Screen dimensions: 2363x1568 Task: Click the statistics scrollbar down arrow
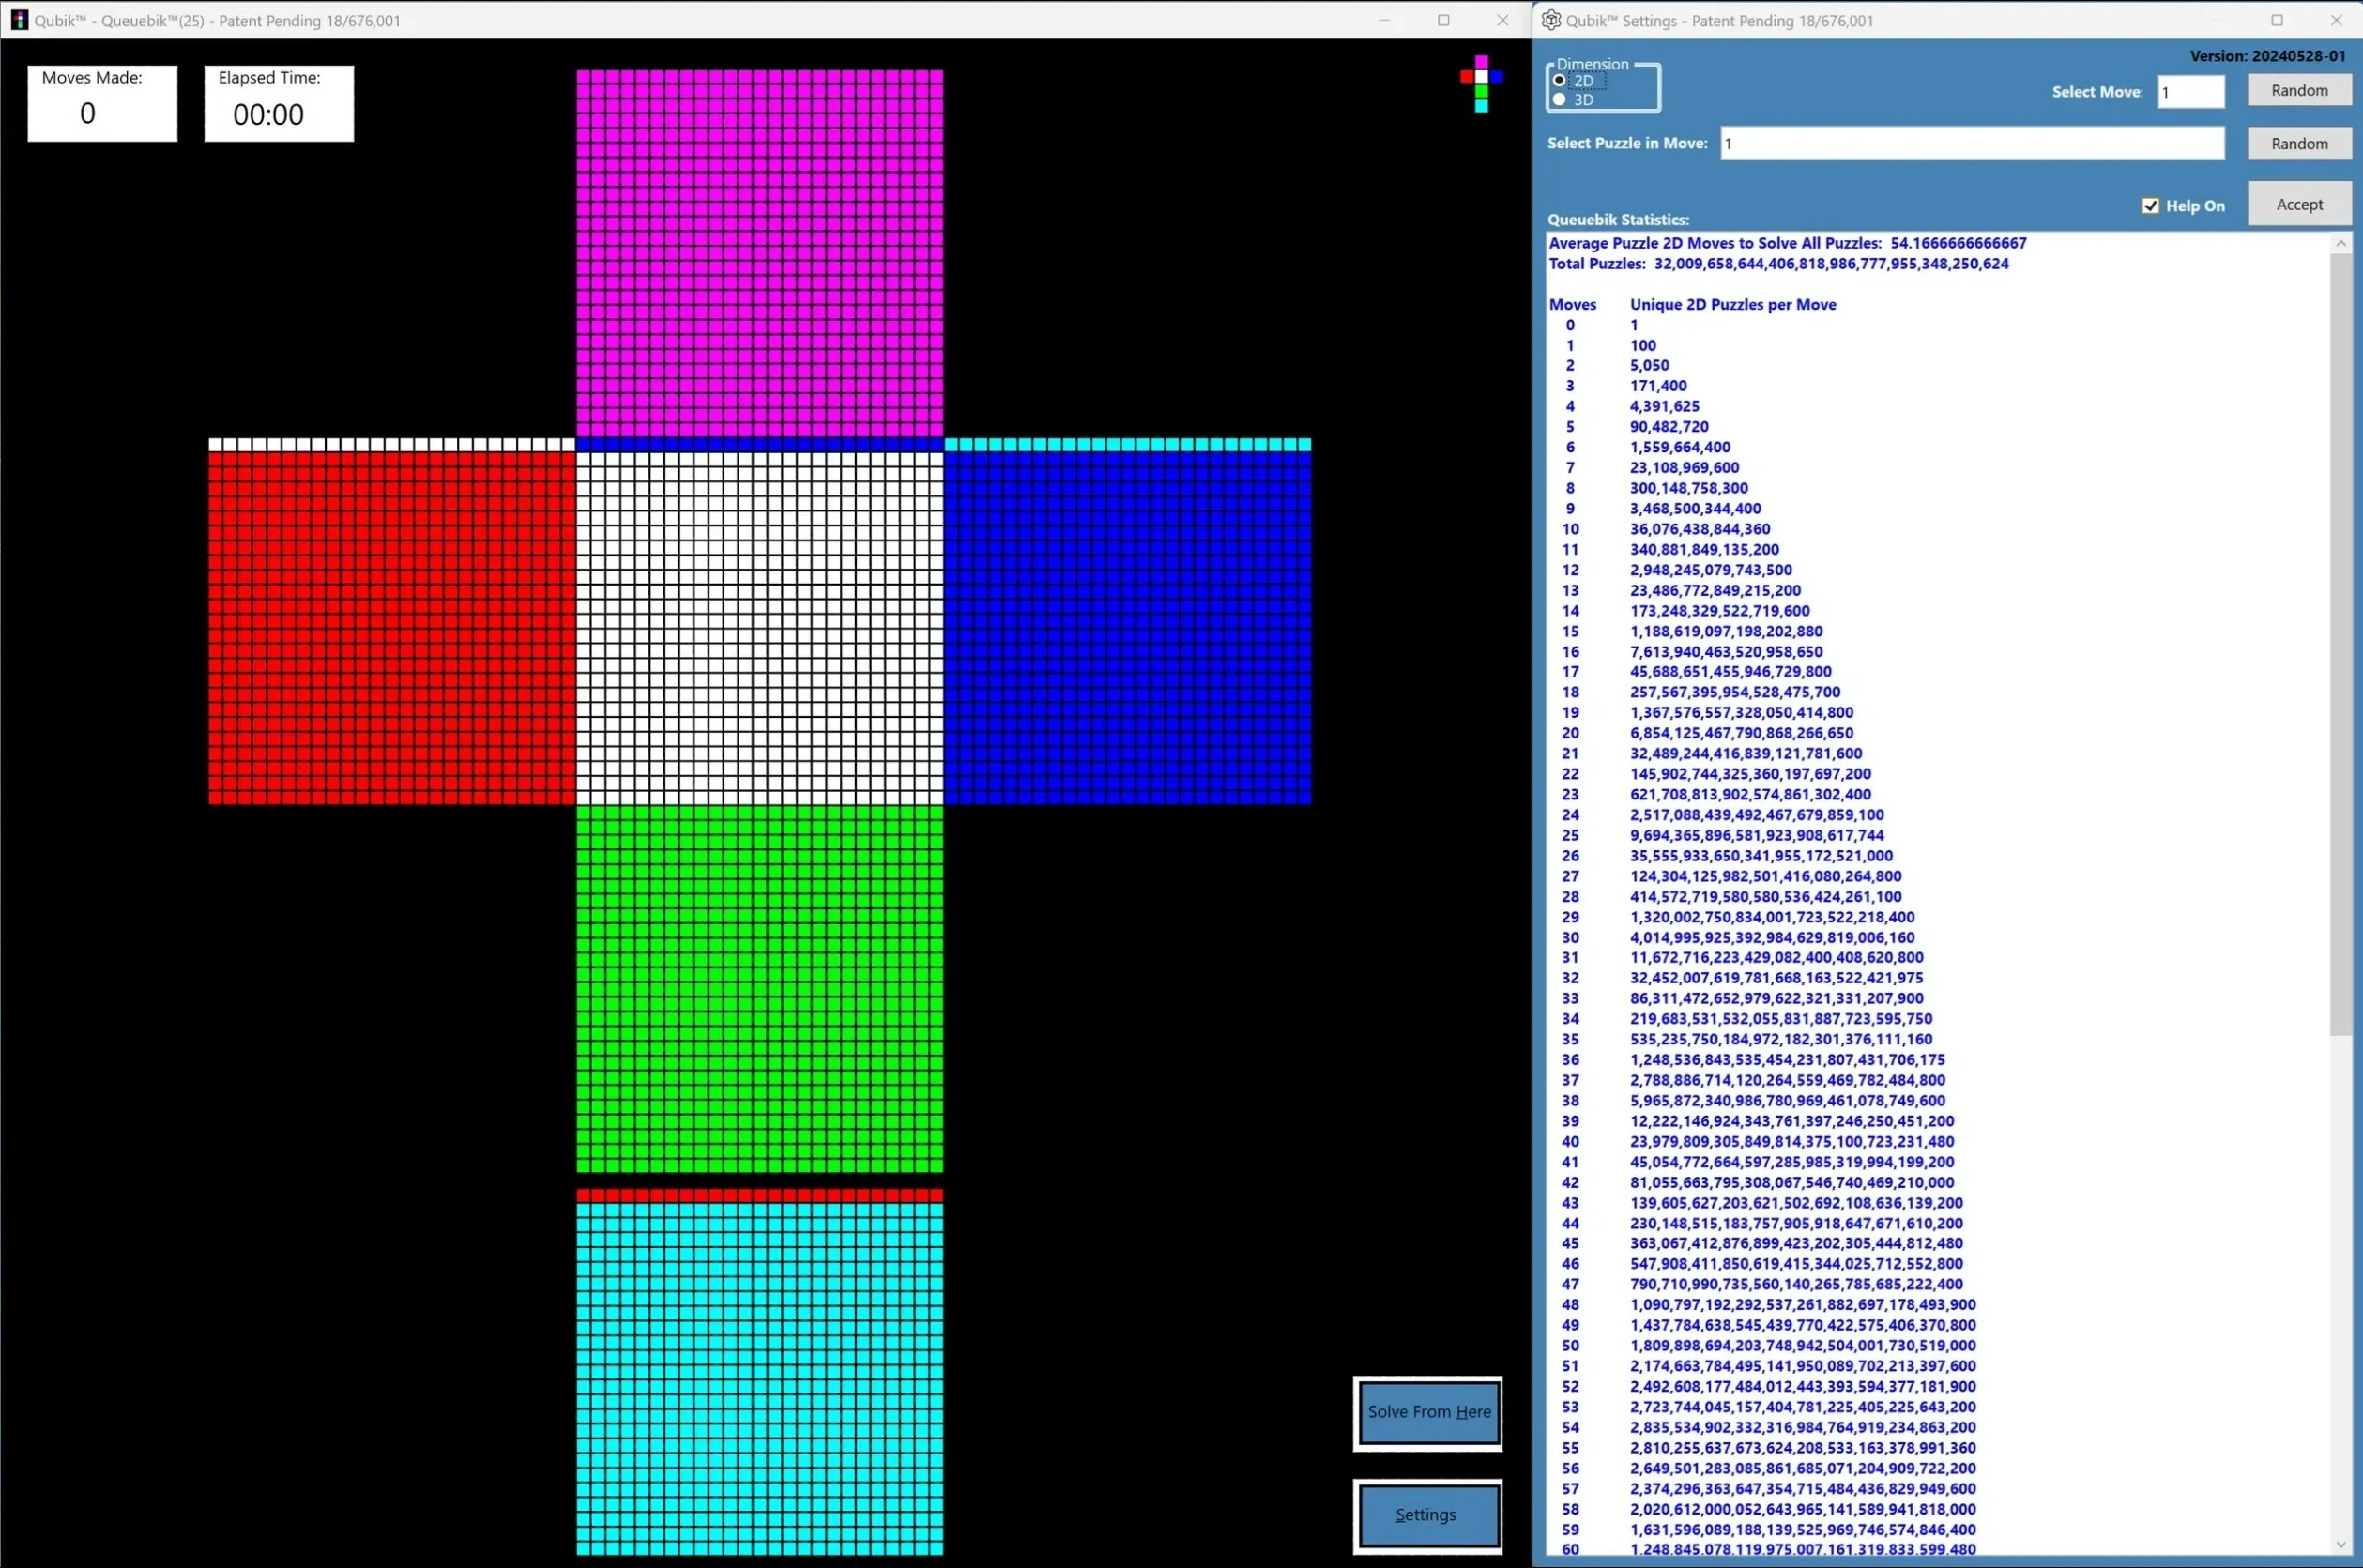click(x=2340, y=1545)
